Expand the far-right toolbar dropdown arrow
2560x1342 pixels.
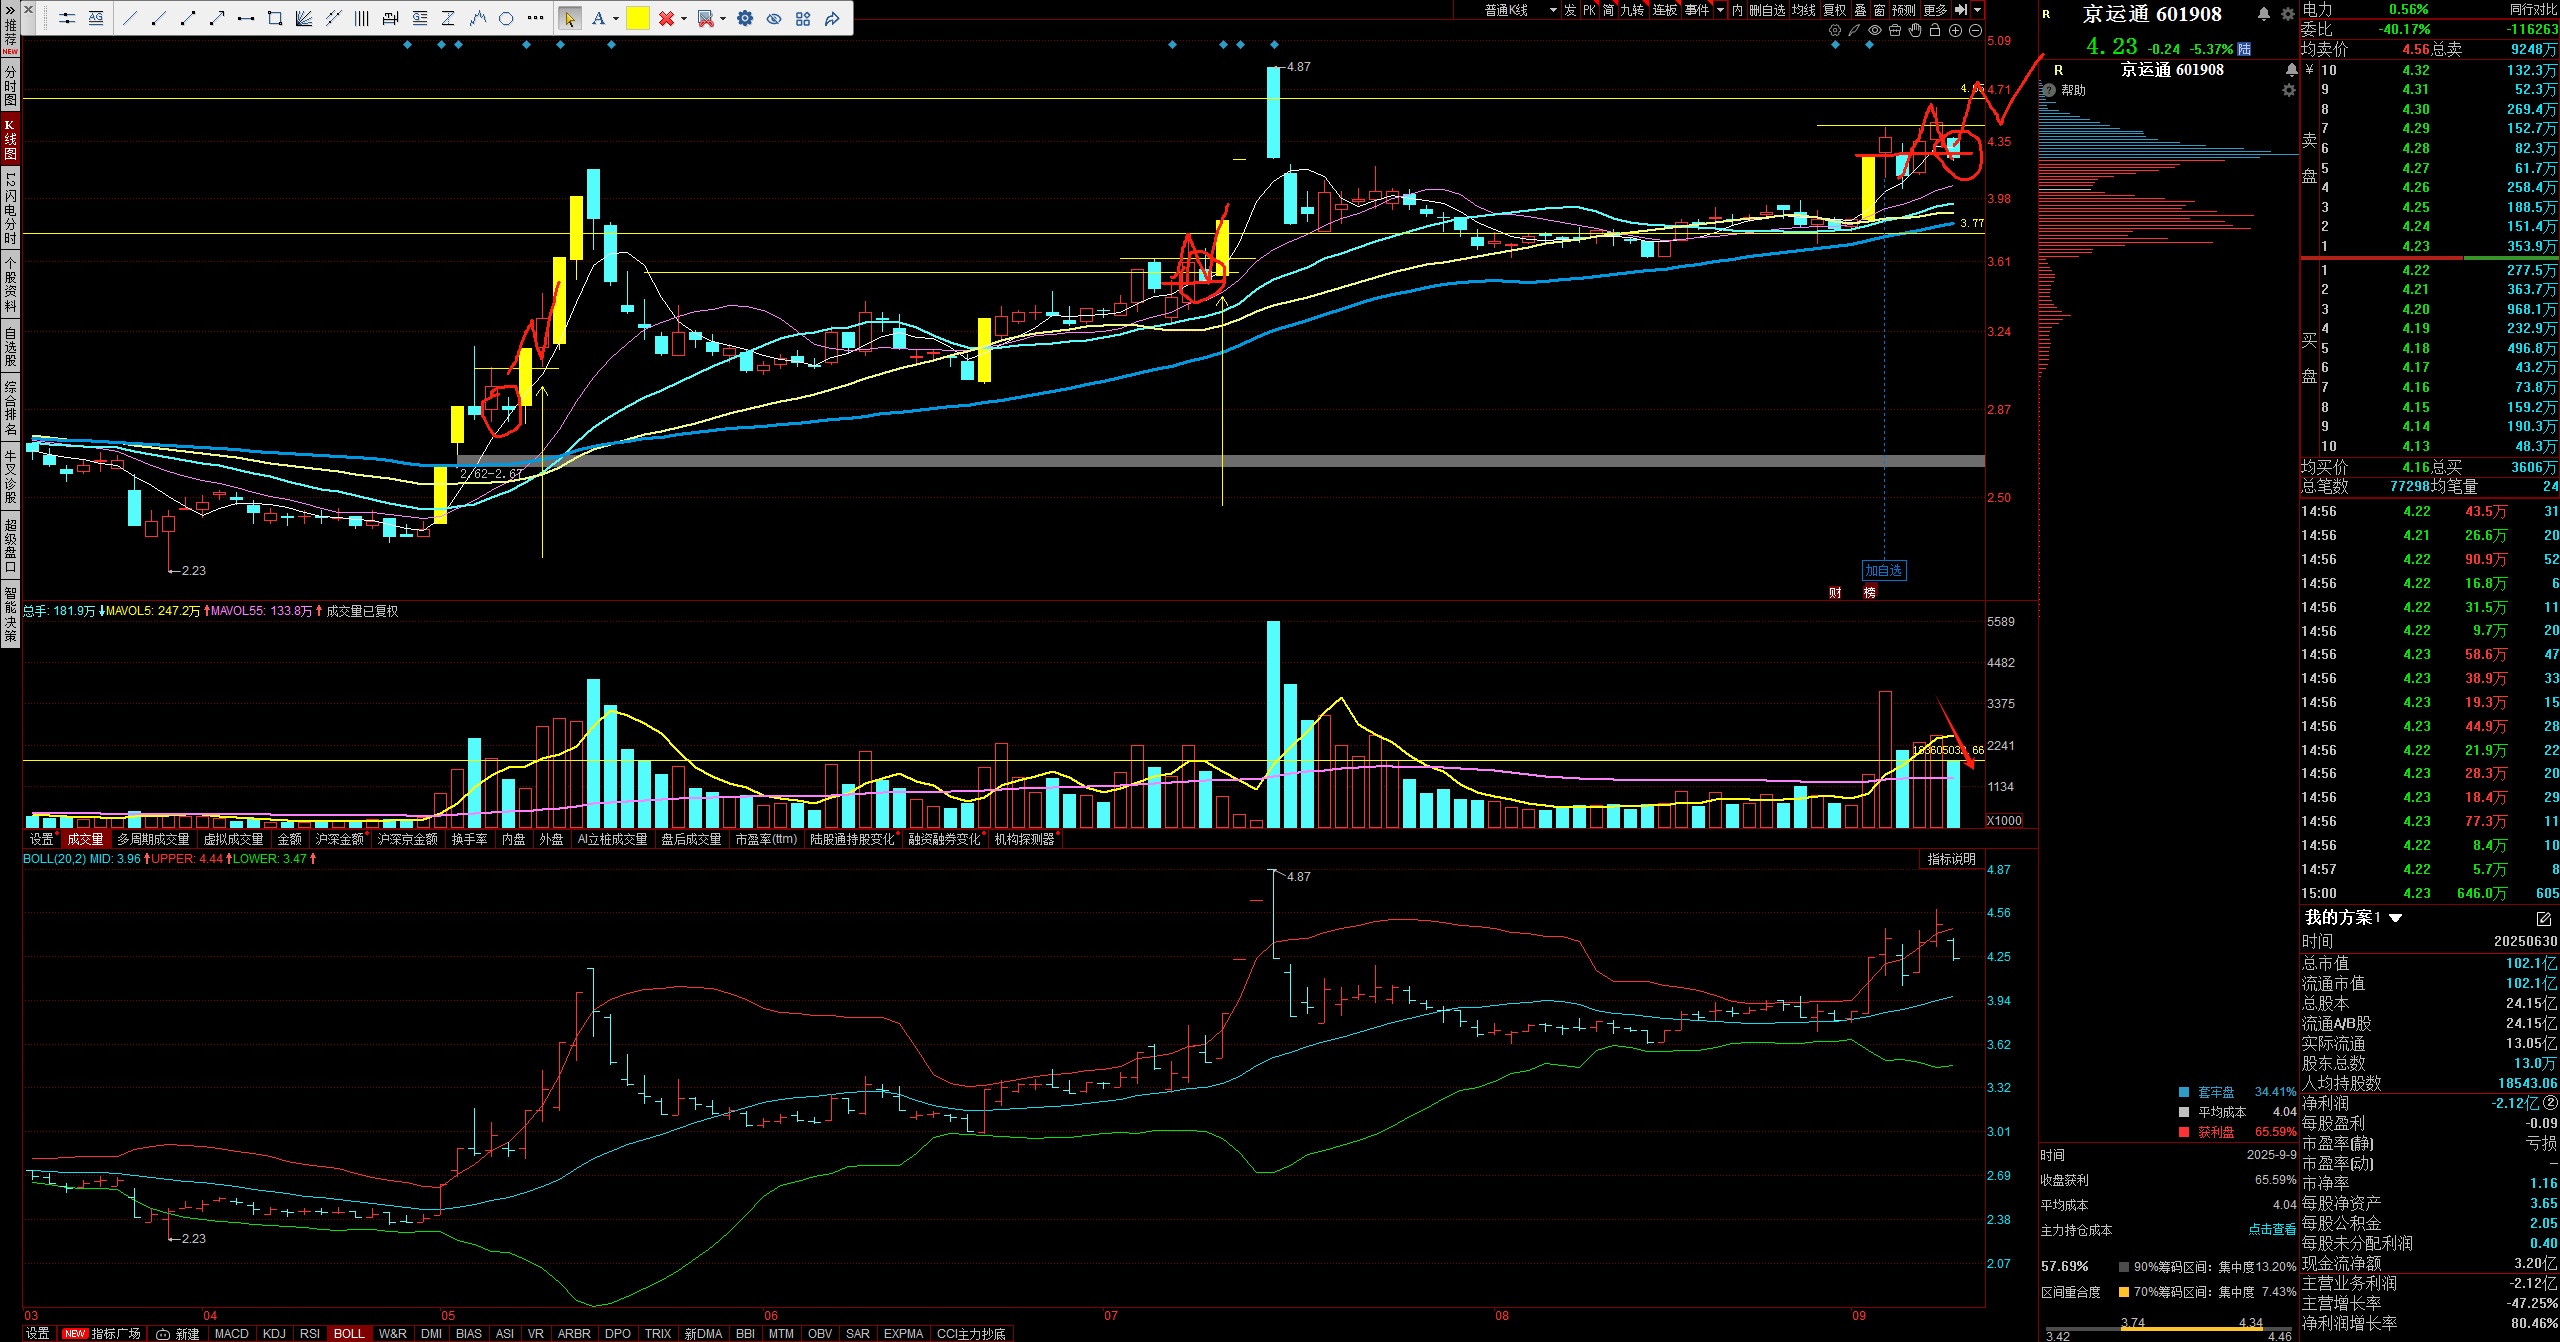[1977, 10]
